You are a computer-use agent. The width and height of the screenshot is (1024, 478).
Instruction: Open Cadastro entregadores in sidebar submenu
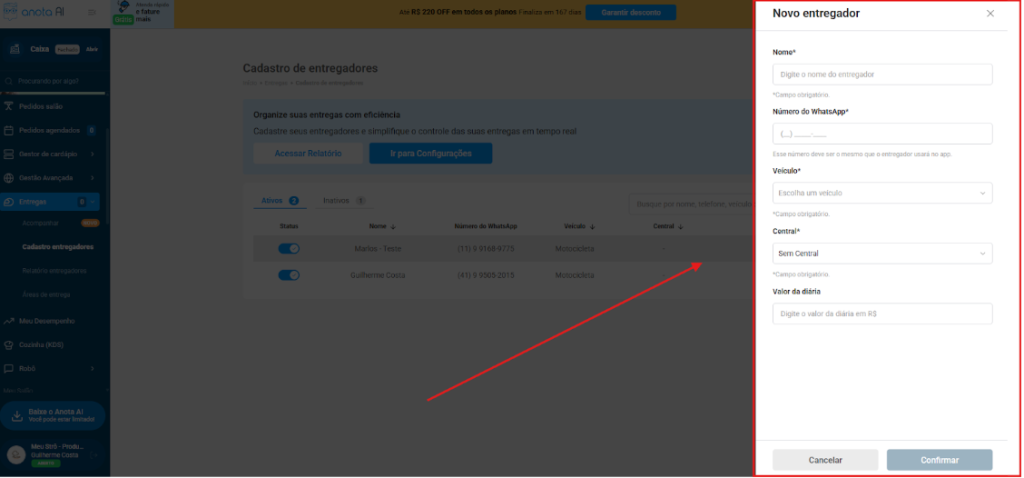58,246
